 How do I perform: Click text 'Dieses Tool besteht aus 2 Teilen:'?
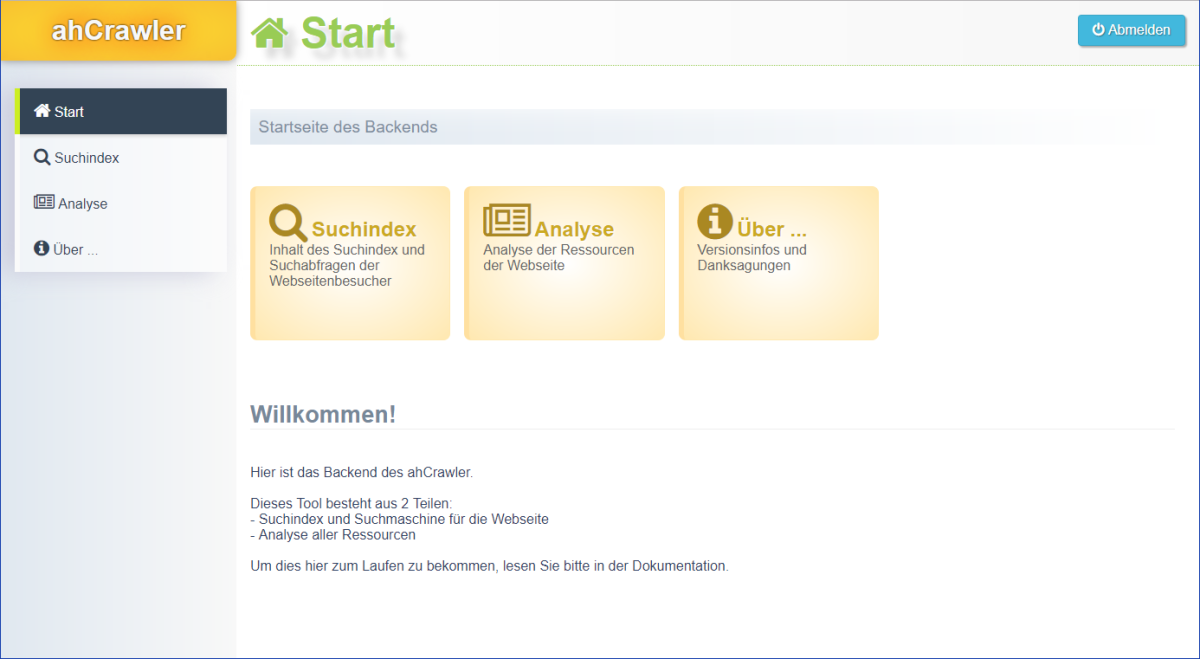click(351, 503)
